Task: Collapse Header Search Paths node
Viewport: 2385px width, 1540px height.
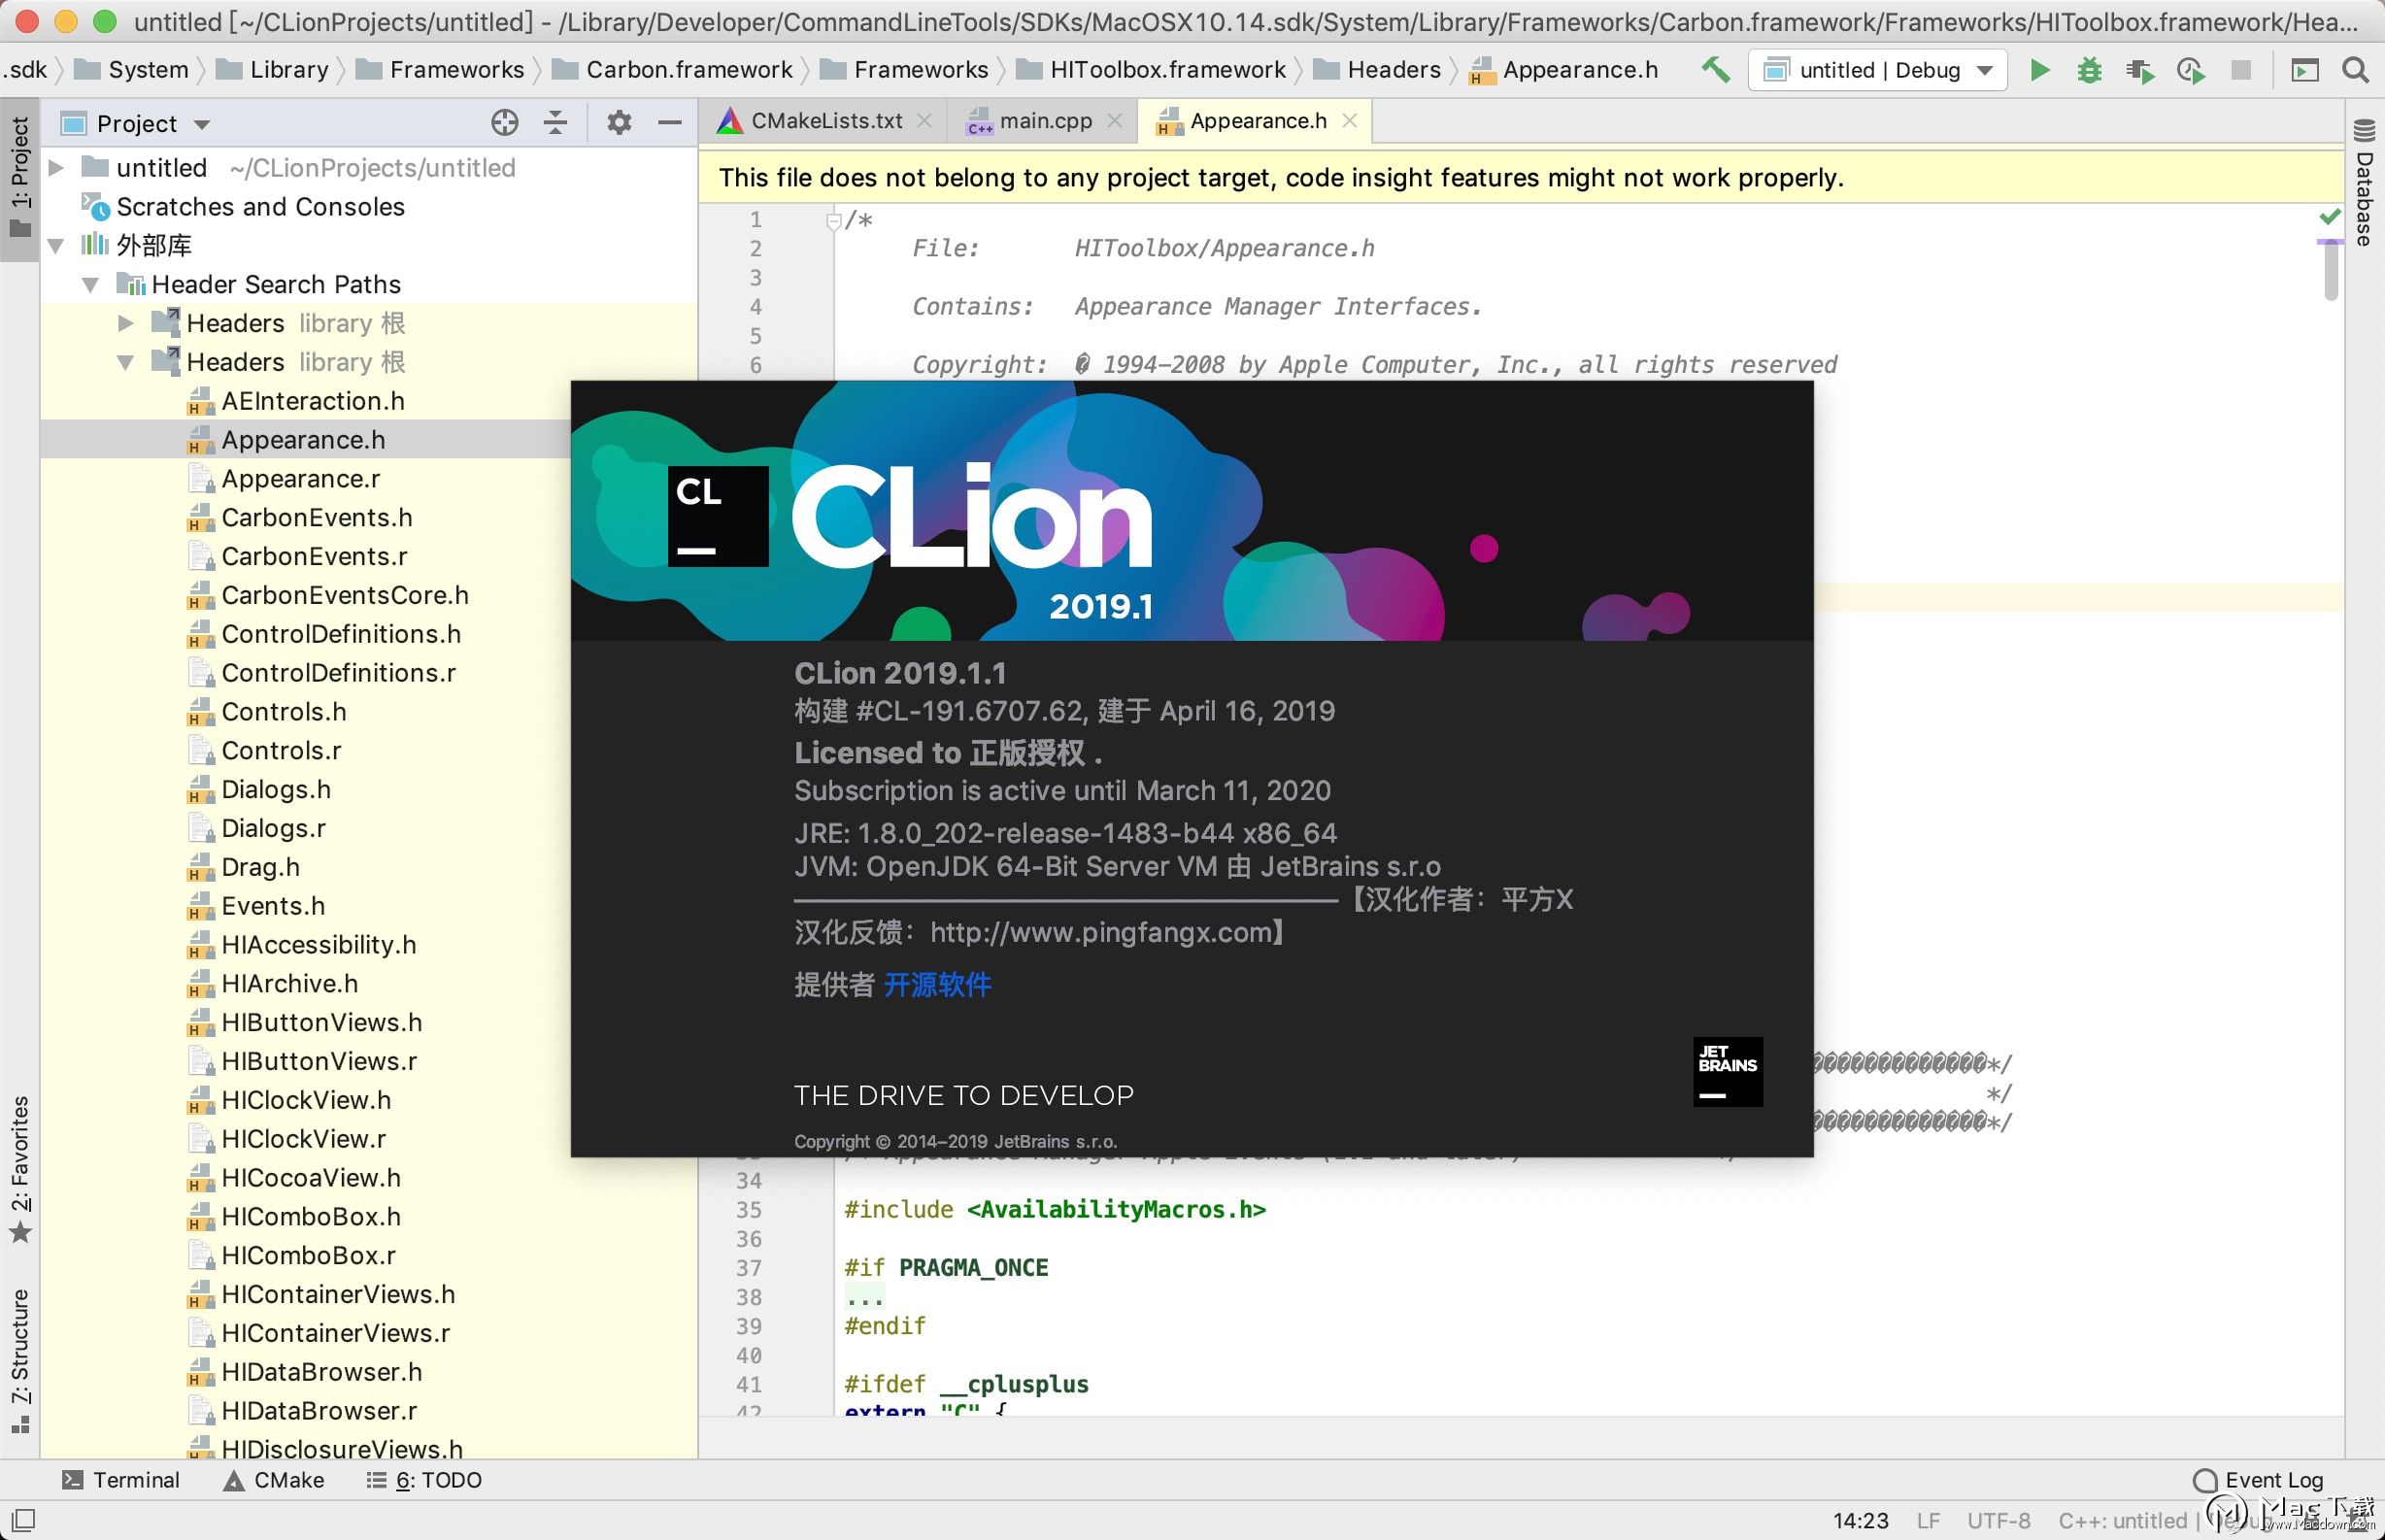Action: click(x=91, y=284)
